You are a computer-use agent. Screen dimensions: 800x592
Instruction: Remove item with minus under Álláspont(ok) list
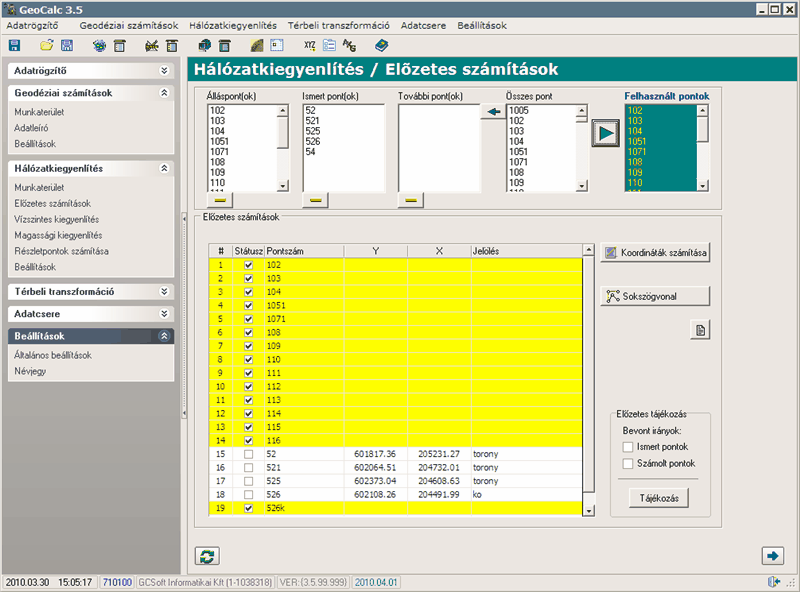(220, 200)
